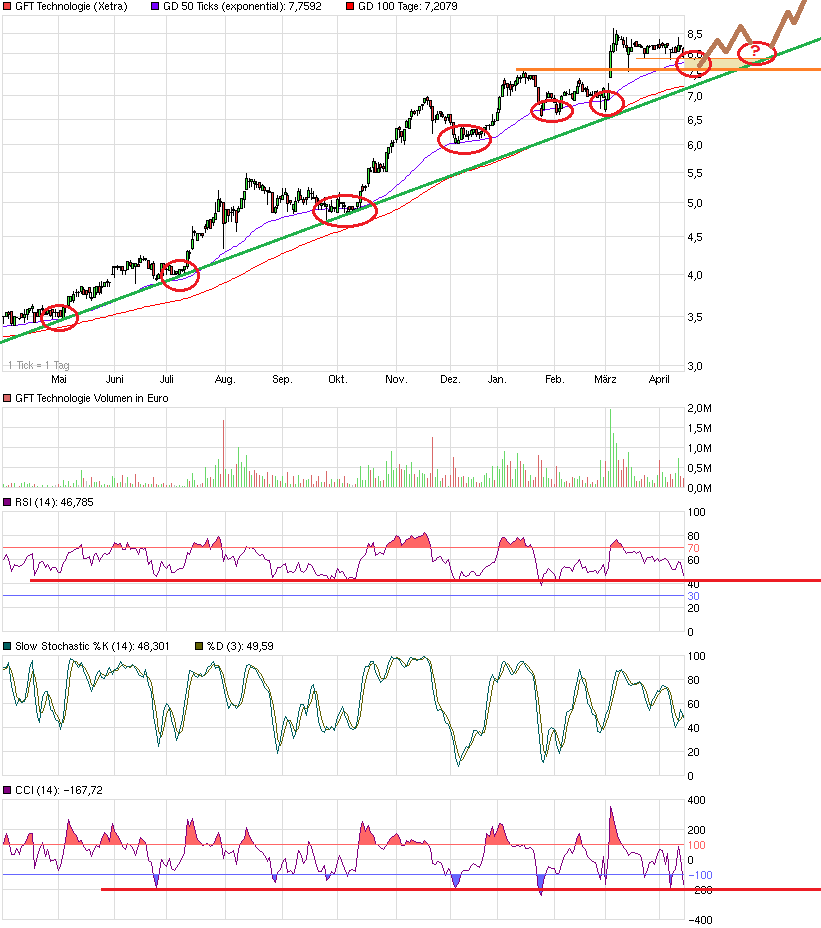The width and height of the screenshot is (821, 928).
Task: Click the purple GD 50 Ticks legend swatch
Action: [155, 7]
